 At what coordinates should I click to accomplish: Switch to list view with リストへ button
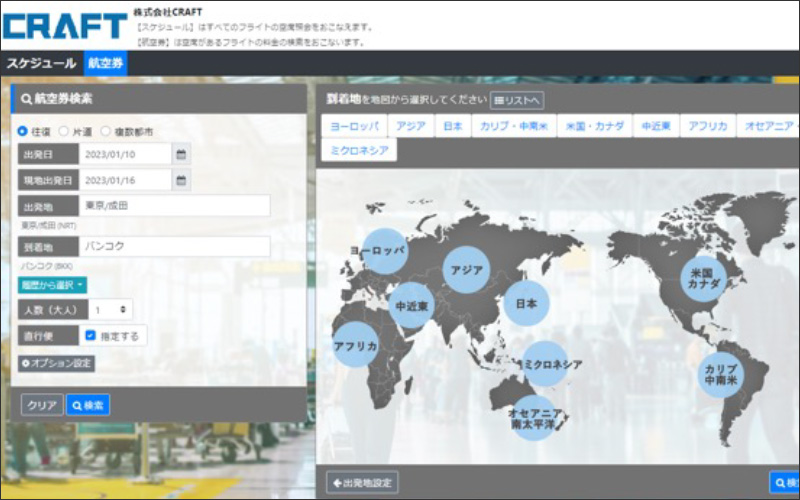tap(517, 101)
